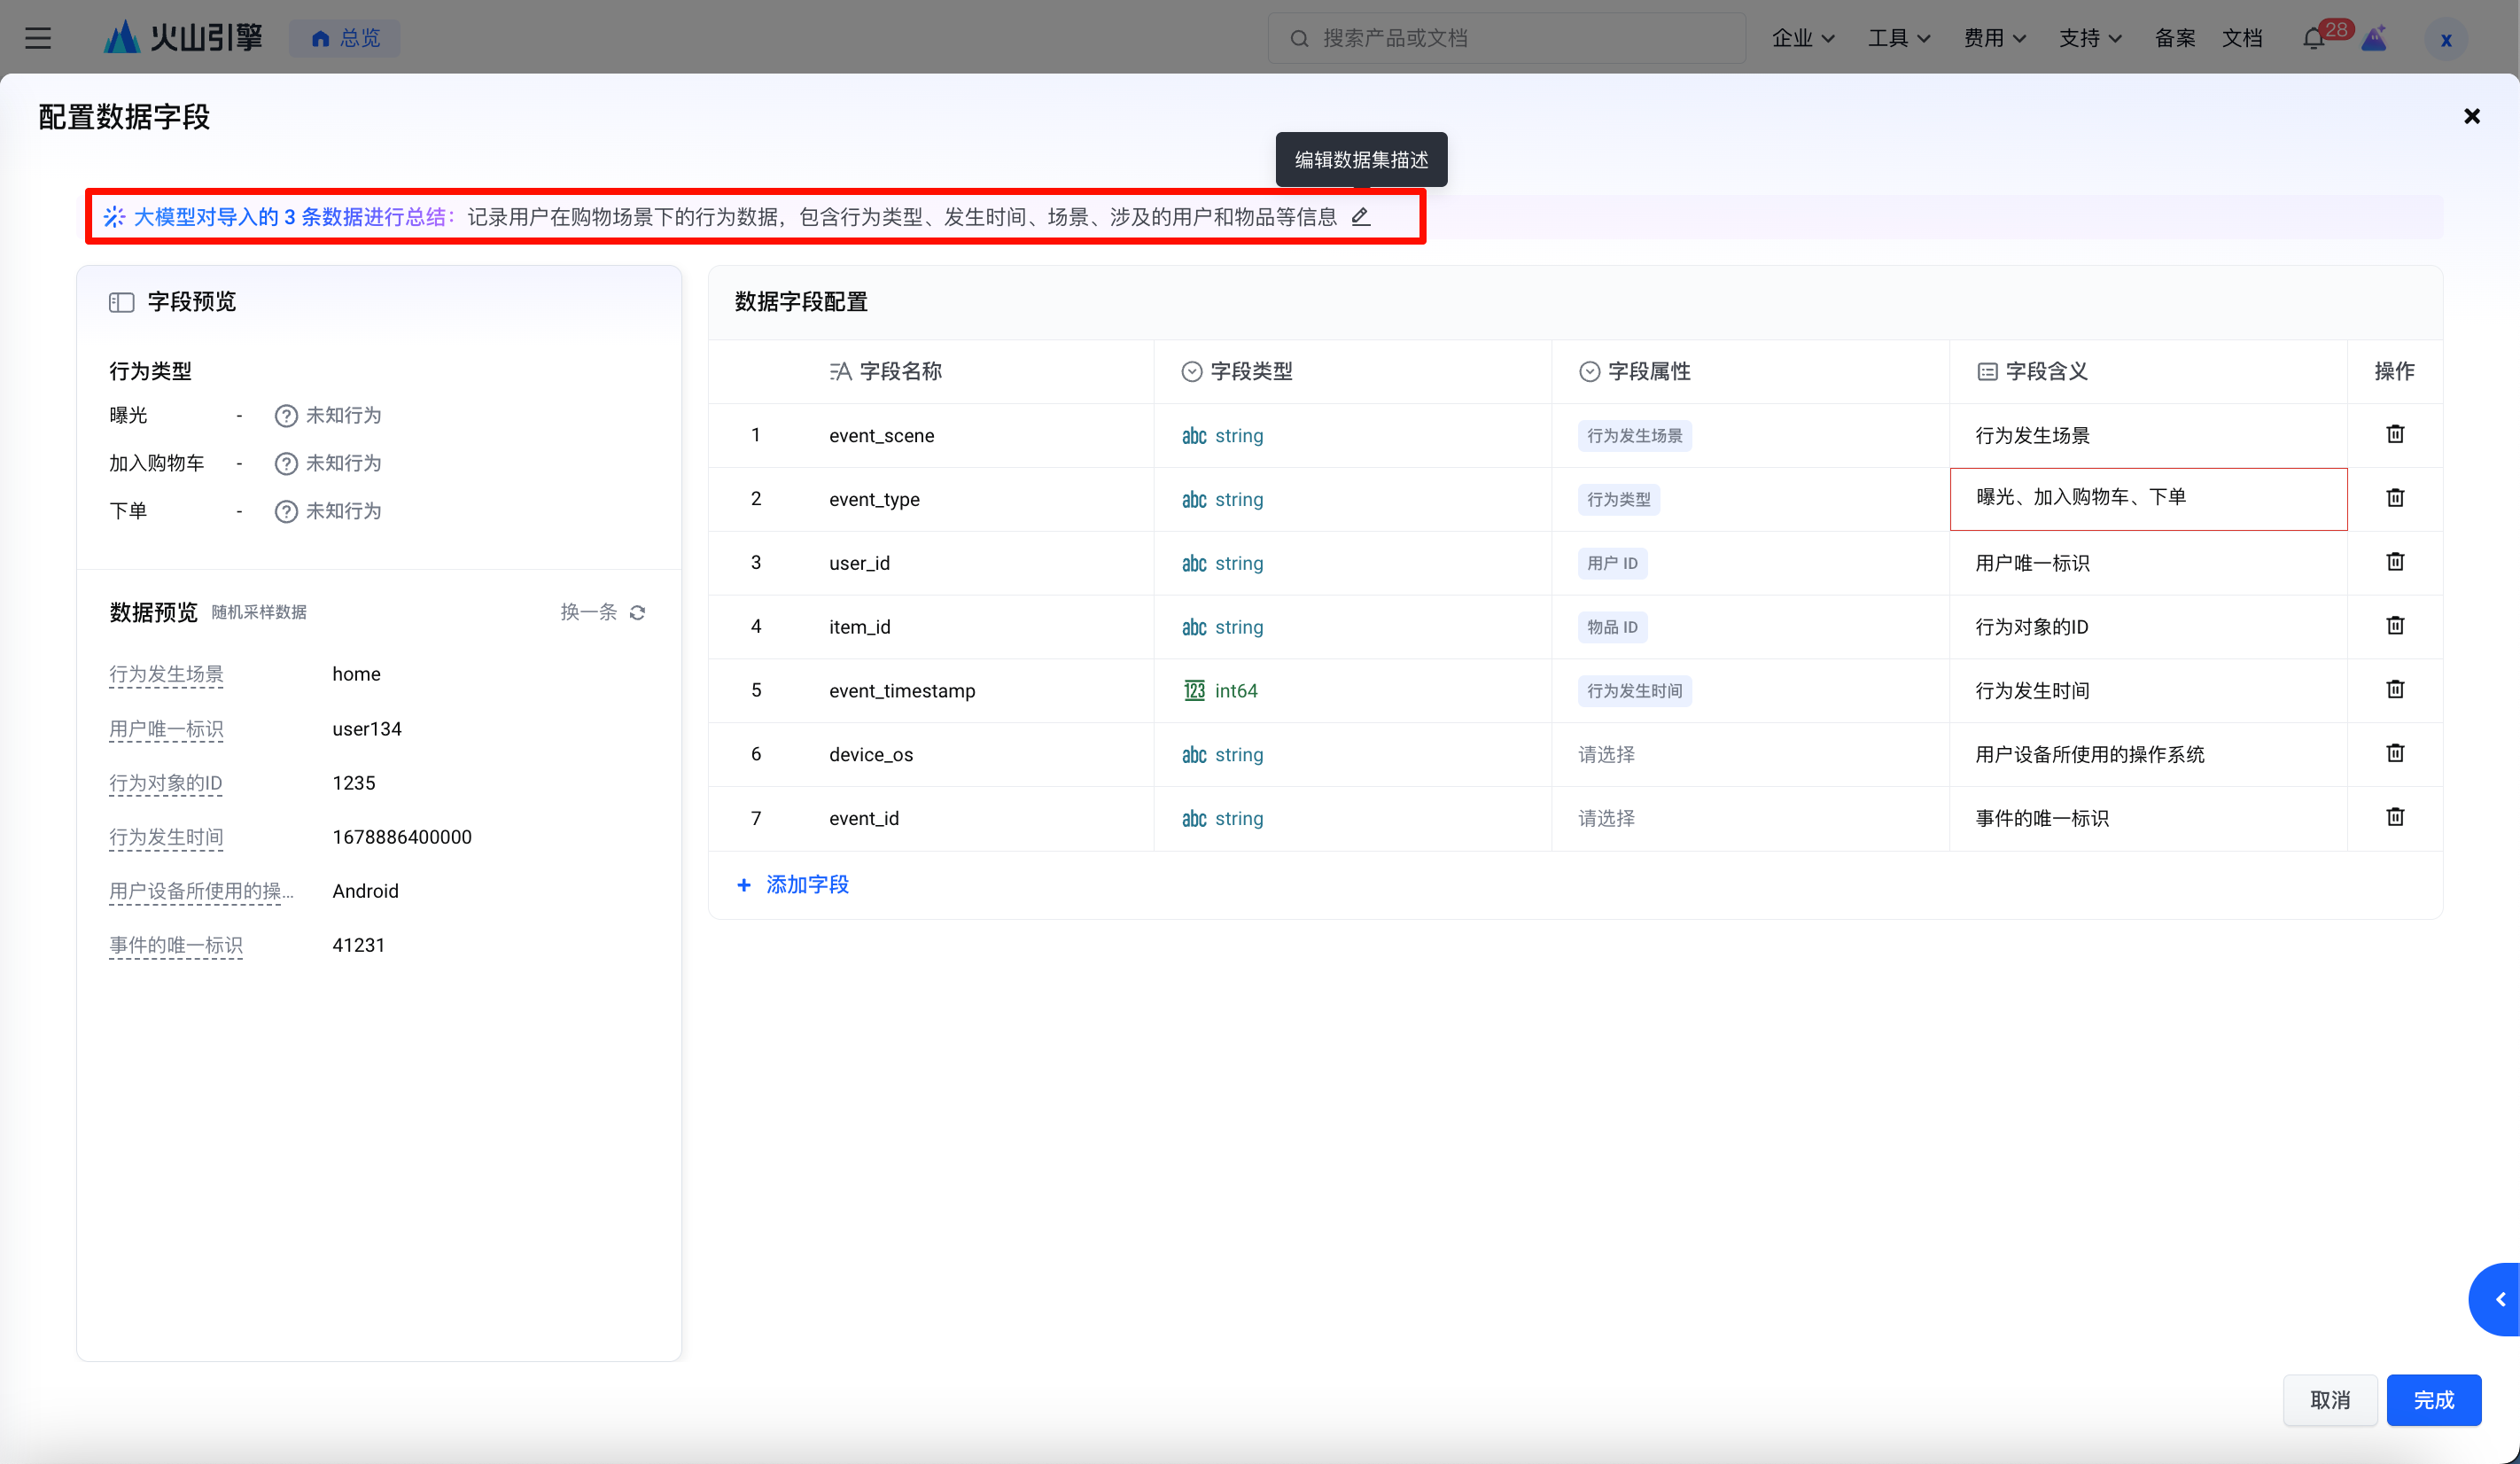
Task: Open 字段属性 dropdown for device_os row
Action: (x=1606, y=754)
